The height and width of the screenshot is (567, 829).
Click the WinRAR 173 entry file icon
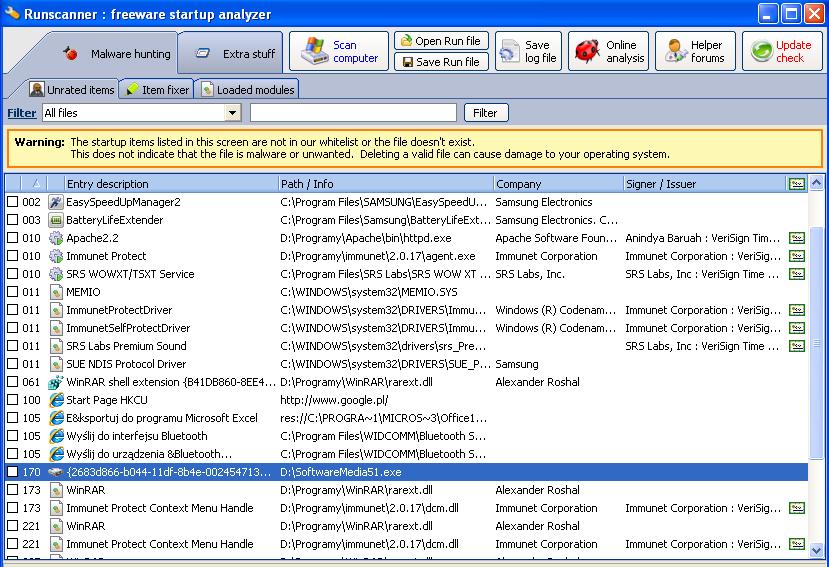pyautogui.click(x=56, y=490)
